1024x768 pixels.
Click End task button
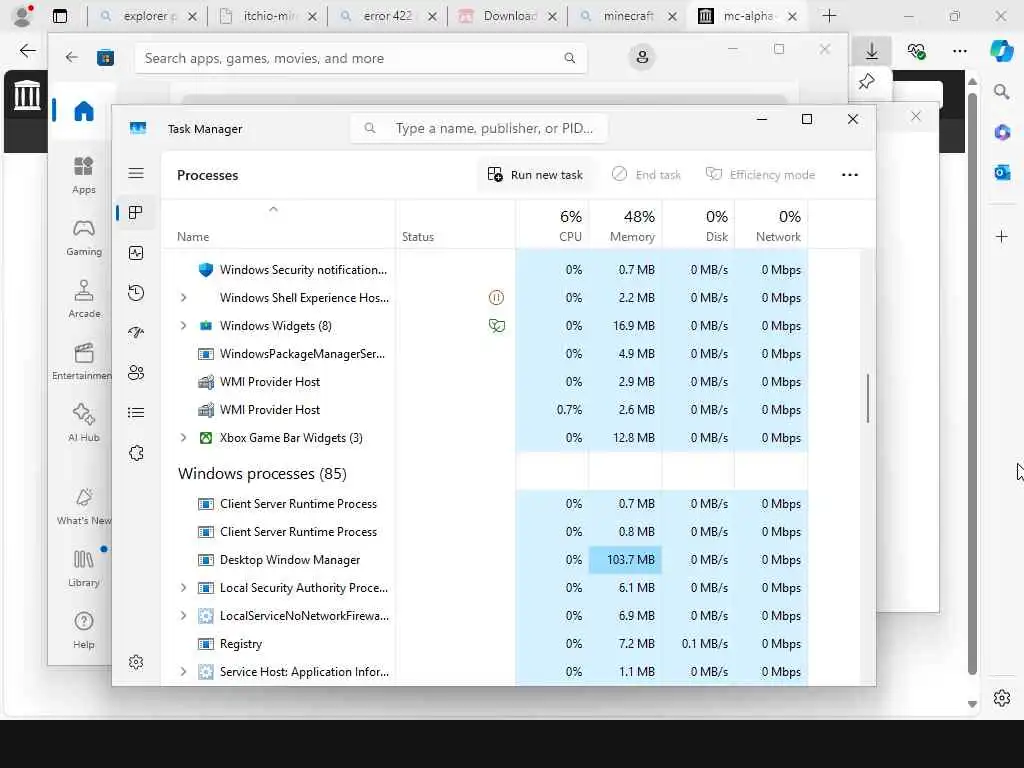[647, 175]
